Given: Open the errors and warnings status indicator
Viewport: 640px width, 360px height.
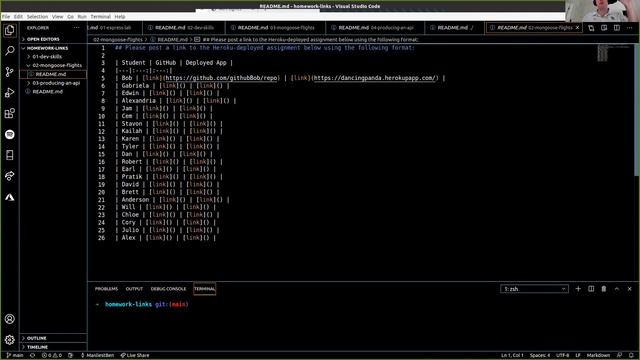Looking at the screenshot, I should (51, 356).
